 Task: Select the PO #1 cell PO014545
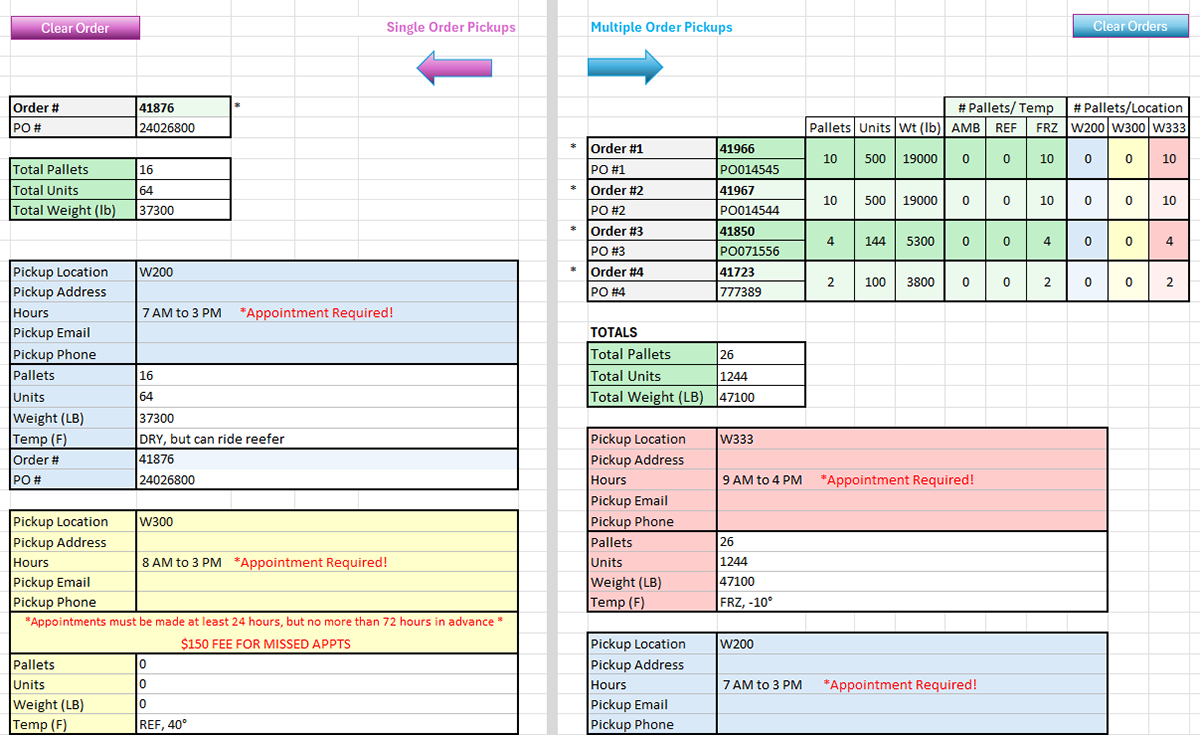pyautogui.click(x=761, y=169)
